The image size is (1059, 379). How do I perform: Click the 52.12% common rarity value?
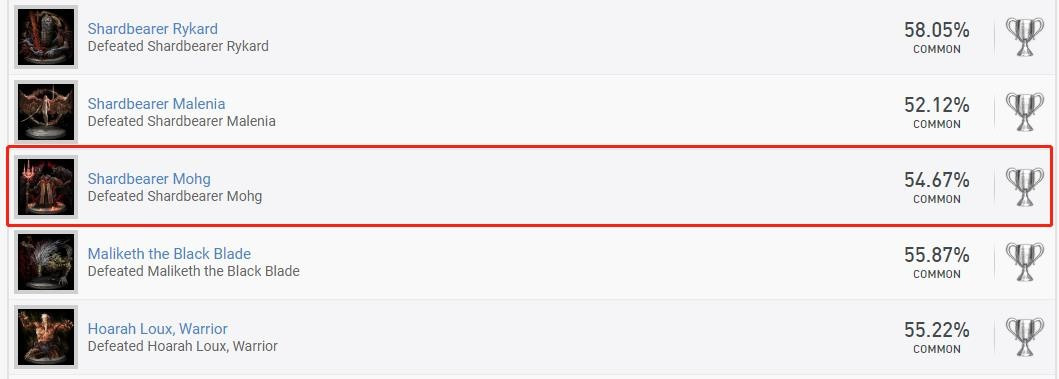click(937, 105)
